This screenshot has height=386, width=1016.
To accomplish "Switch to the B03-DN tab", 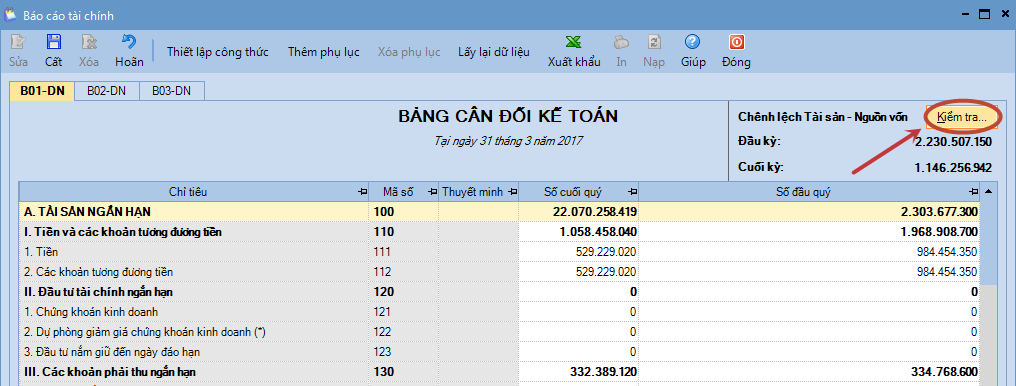I will coord(172,91).
